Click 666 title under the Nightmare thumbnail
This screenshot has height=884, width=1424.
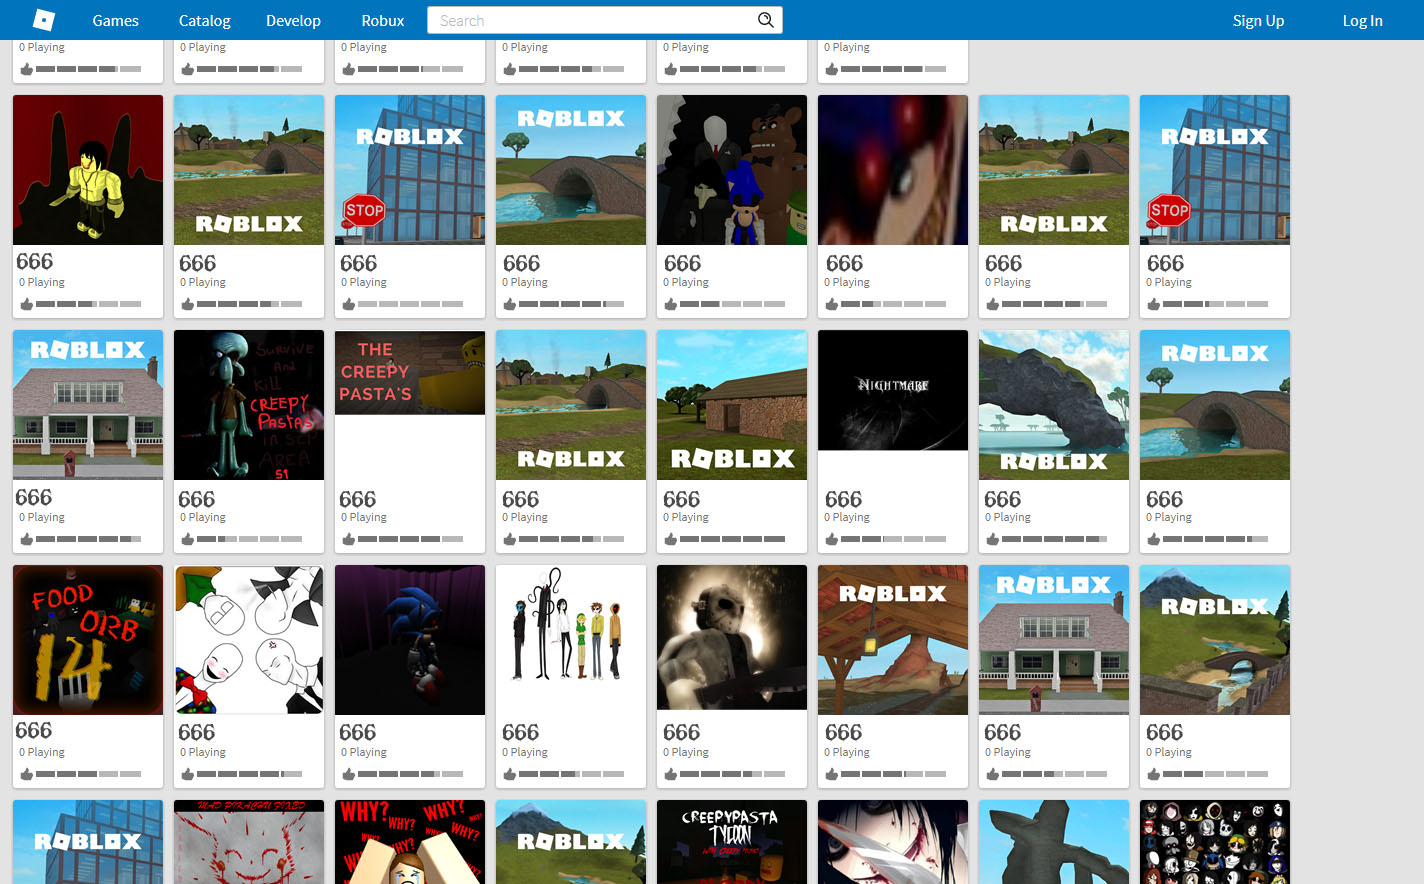click(844, 499)
